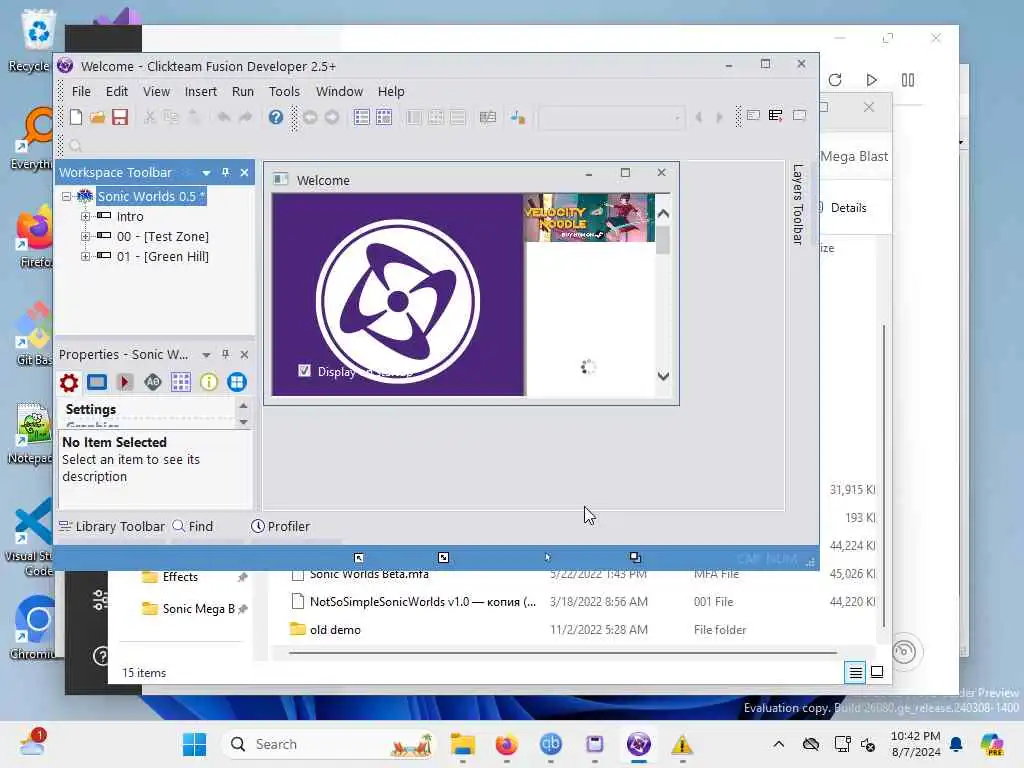Switch to the Profiler tab

click(281, 526)
